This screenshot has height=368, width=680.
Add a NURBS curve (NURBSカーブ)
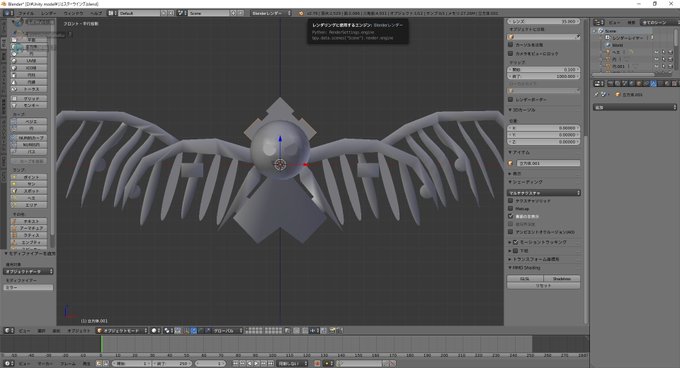click(29, 138)
